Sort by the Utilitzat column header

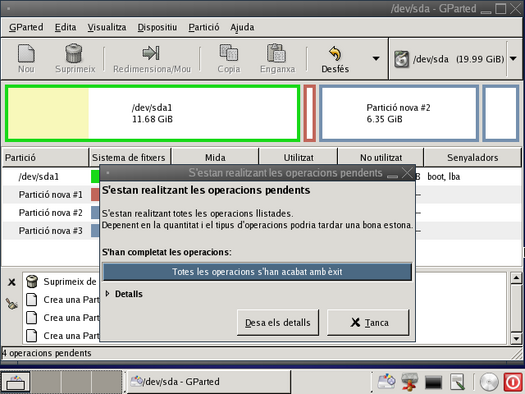point(298,157)
